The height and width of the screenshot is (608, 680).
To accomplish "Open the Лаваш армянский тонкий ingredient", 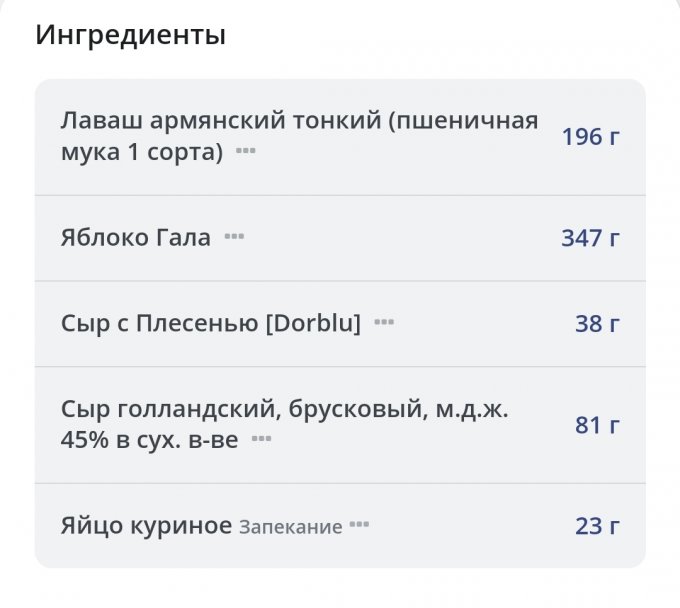I will coord(298,122).
